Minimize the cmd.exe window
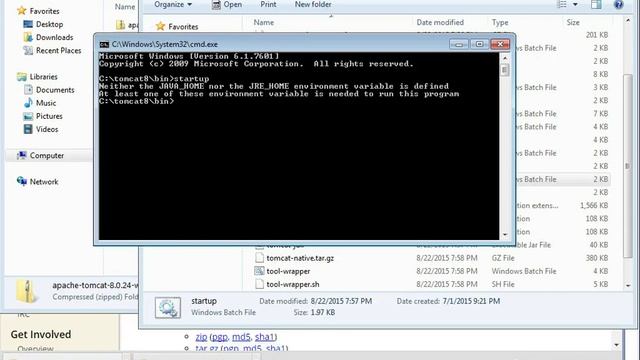The image size is (640, 360). click(x=458, y=44)
